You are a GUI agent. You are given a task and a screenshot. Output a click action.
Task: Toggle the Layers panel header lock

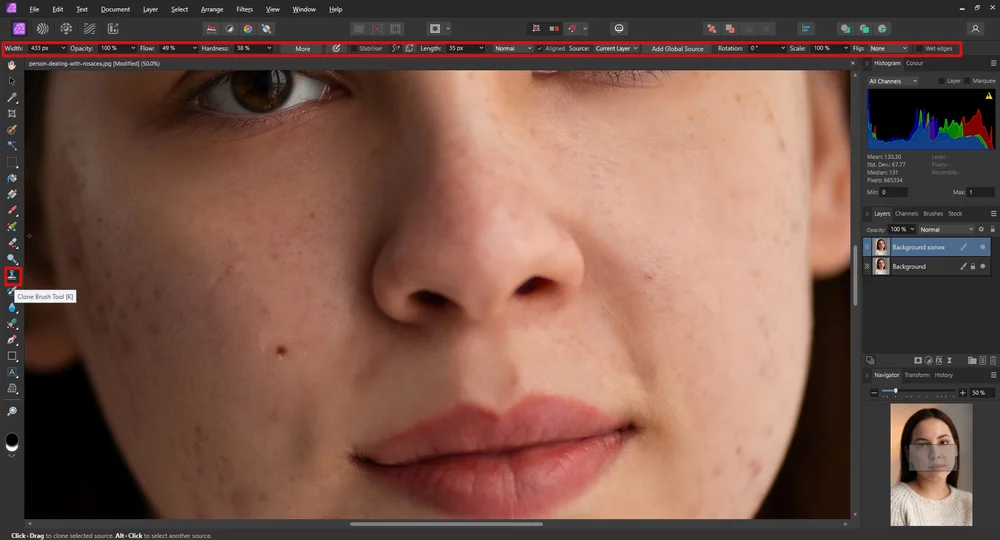[992, 229]
